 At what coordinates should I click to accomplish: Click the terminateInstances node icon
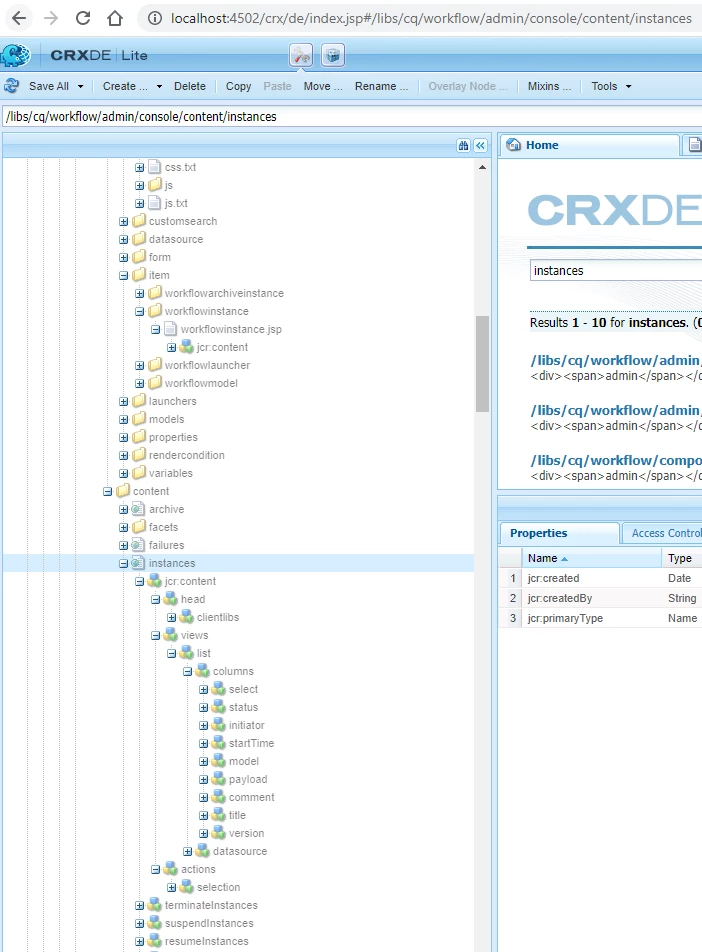click(x=155, y=905)
